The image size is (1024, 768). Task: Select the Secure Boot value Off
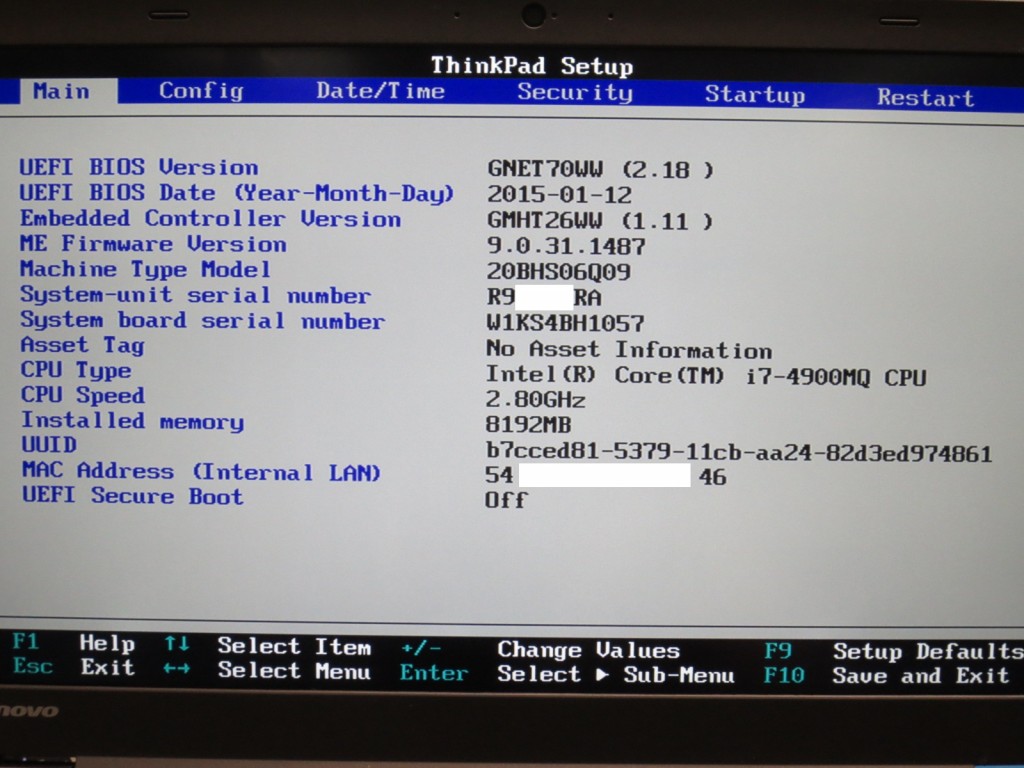tap(506, 500)
